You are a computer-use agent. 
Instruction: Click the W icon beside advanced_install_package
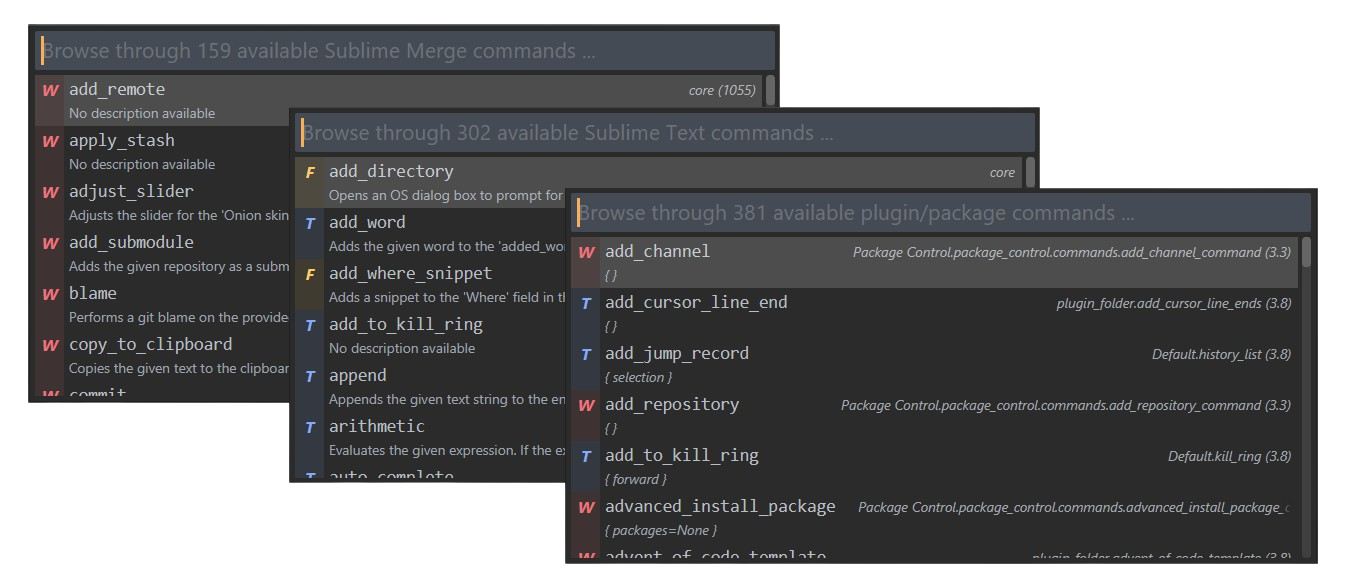(586, 507)
